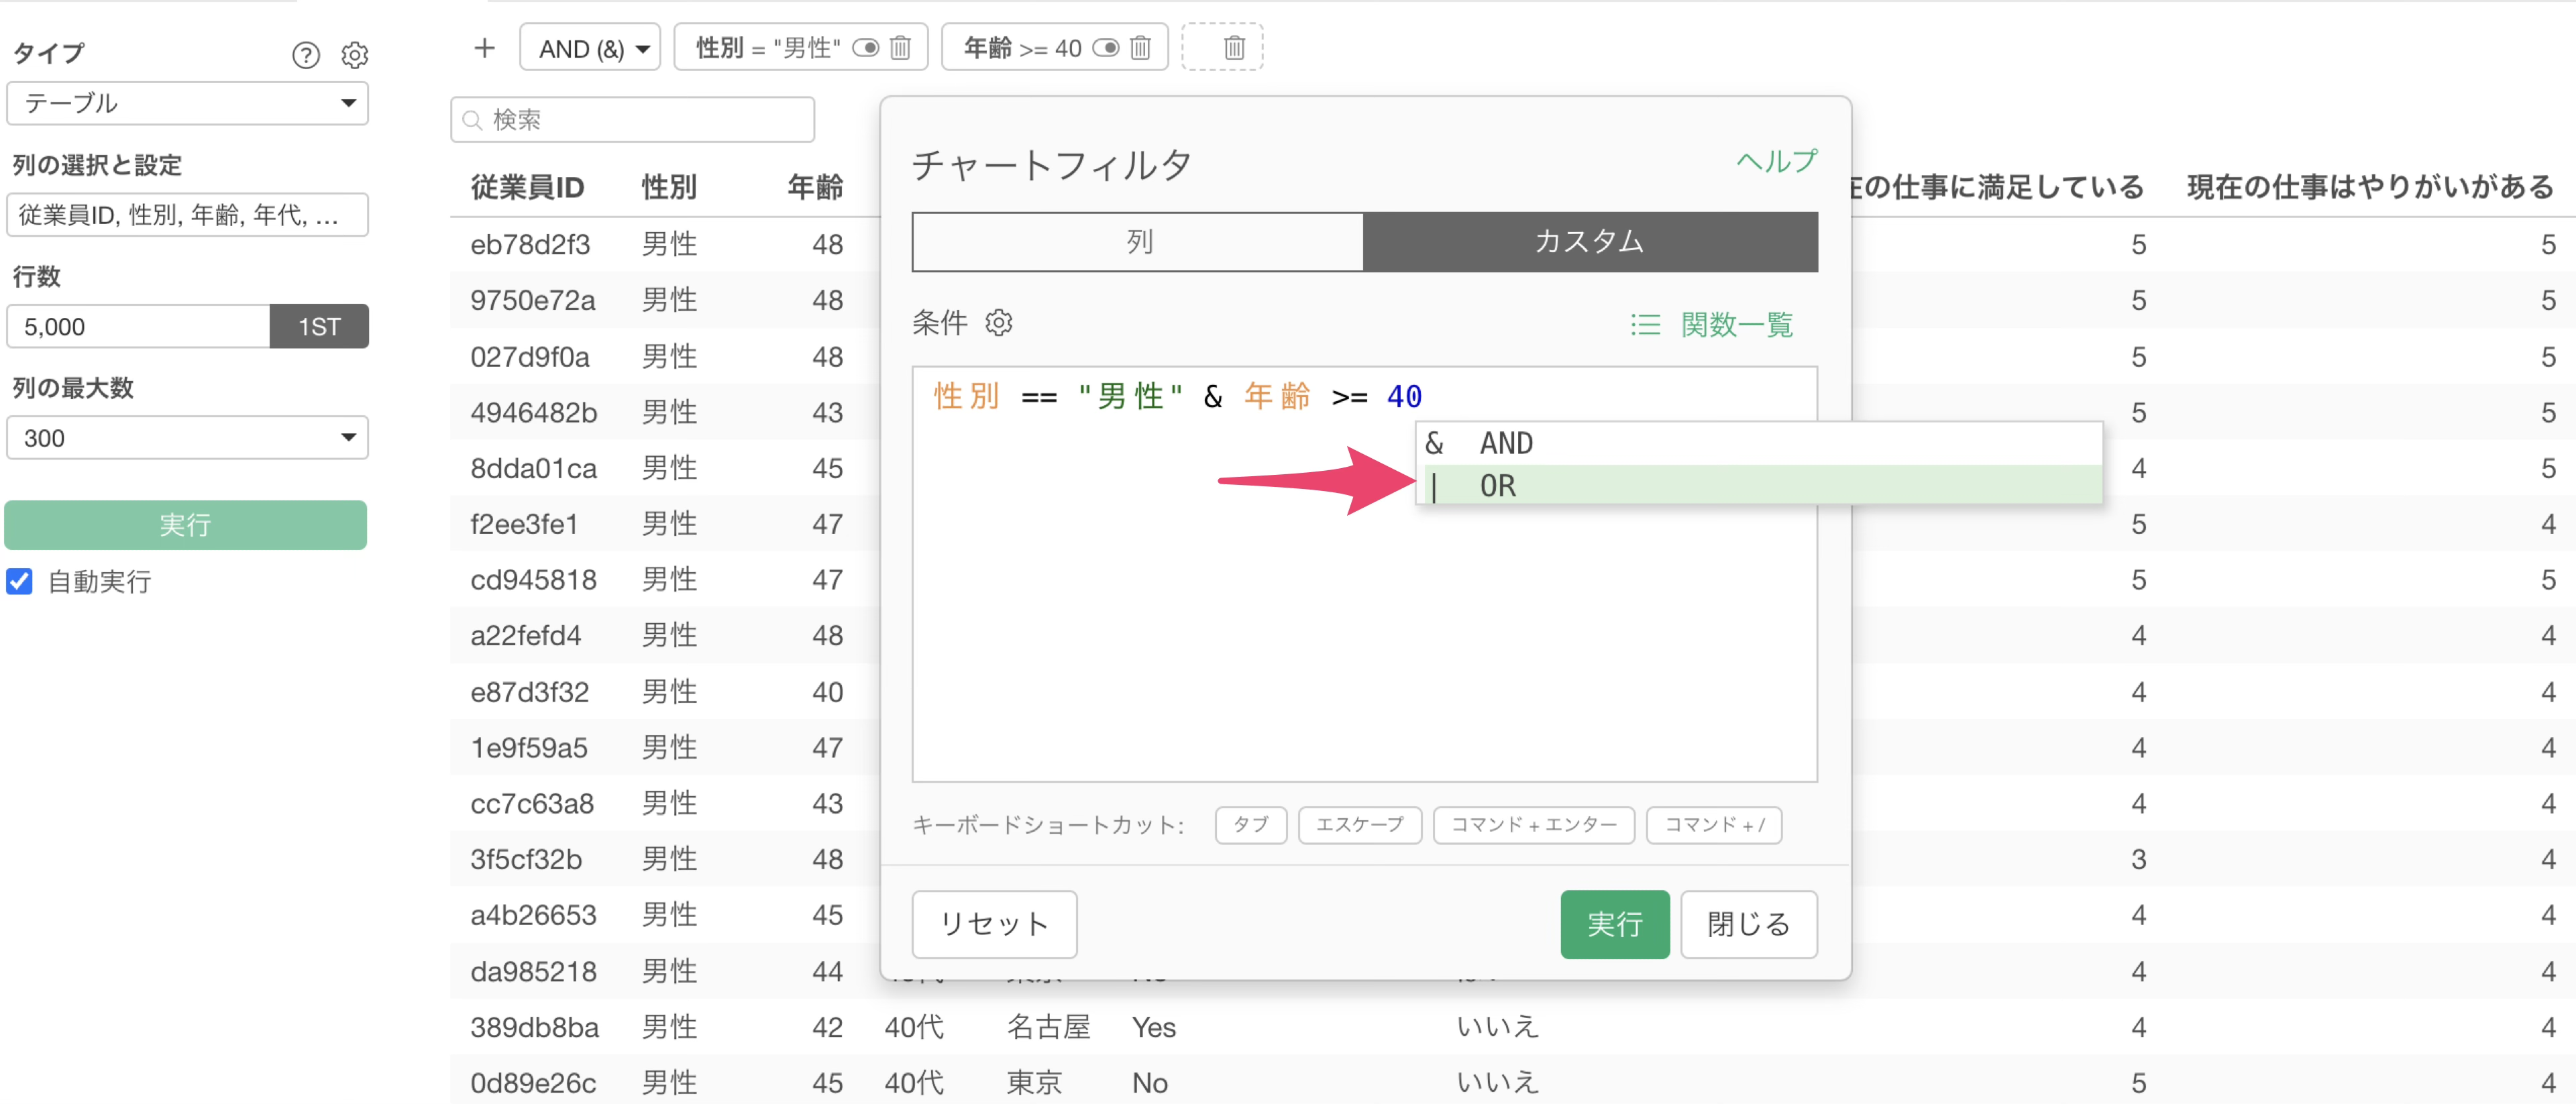
Task: Delete the 年齢 >= 40 filter
Action: click(1140, 48)
